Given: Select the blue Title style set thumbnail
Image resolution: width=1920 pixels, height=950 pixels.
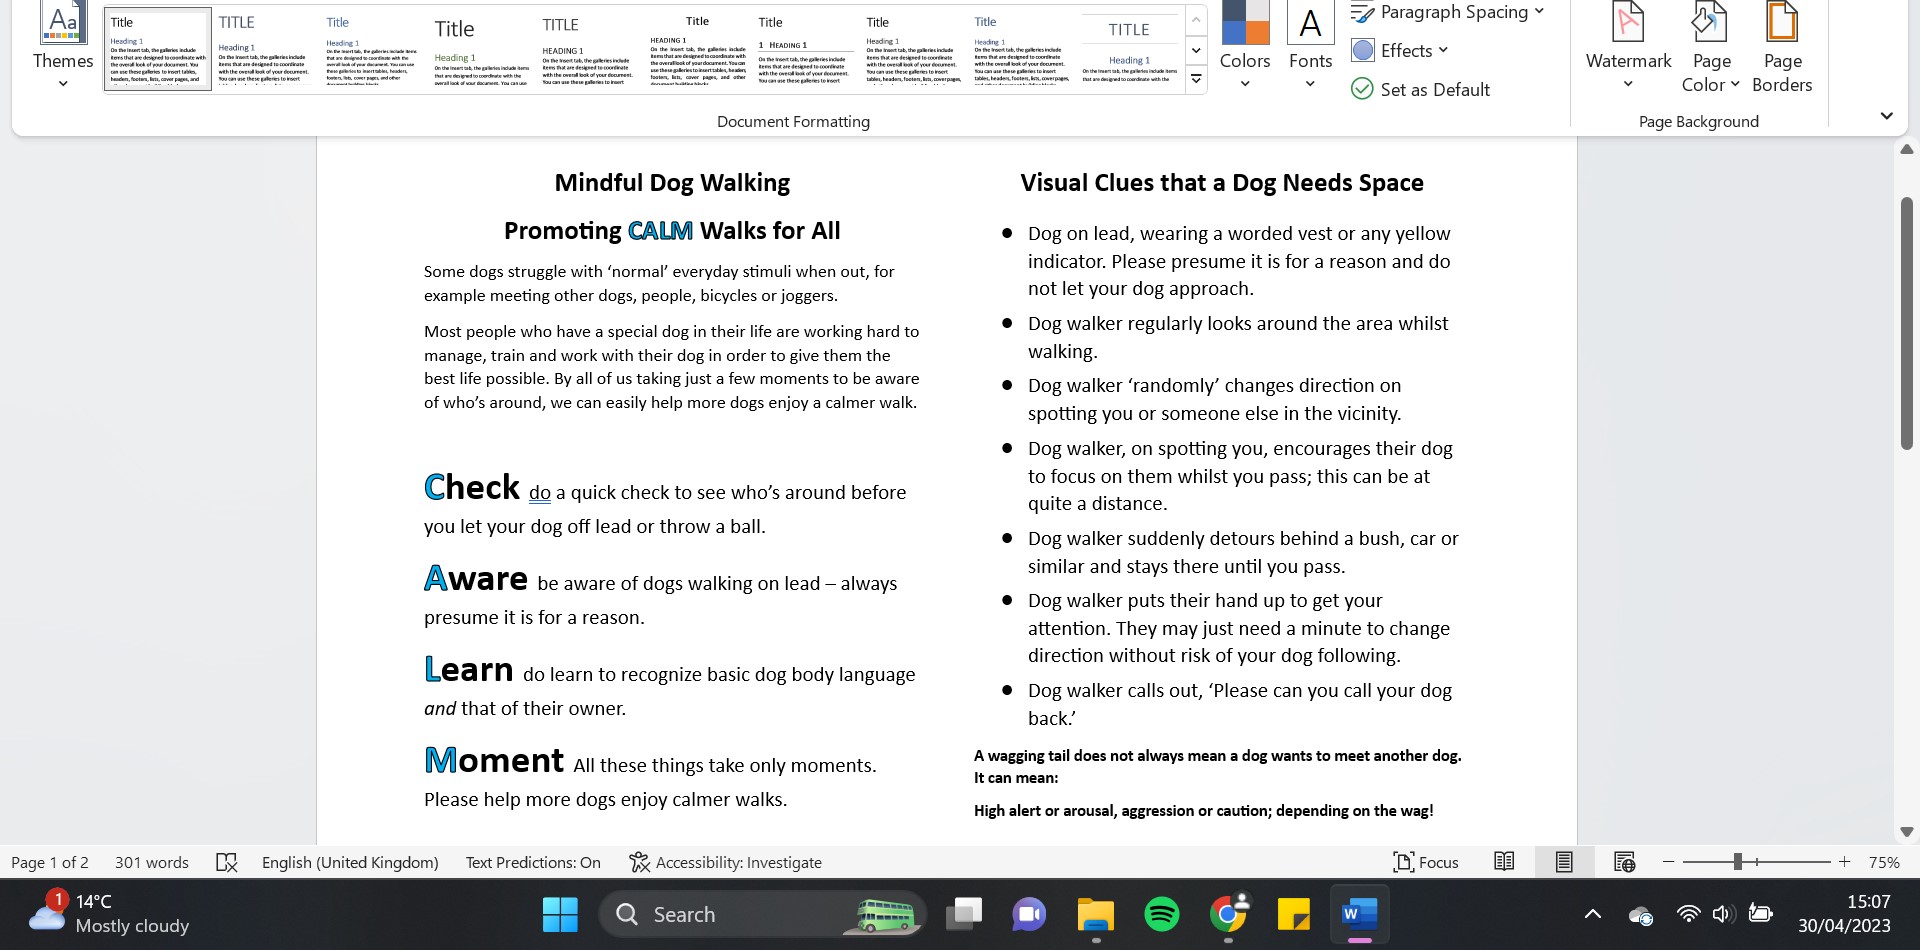Looking at the screenshot, I should tap(372, 49).
